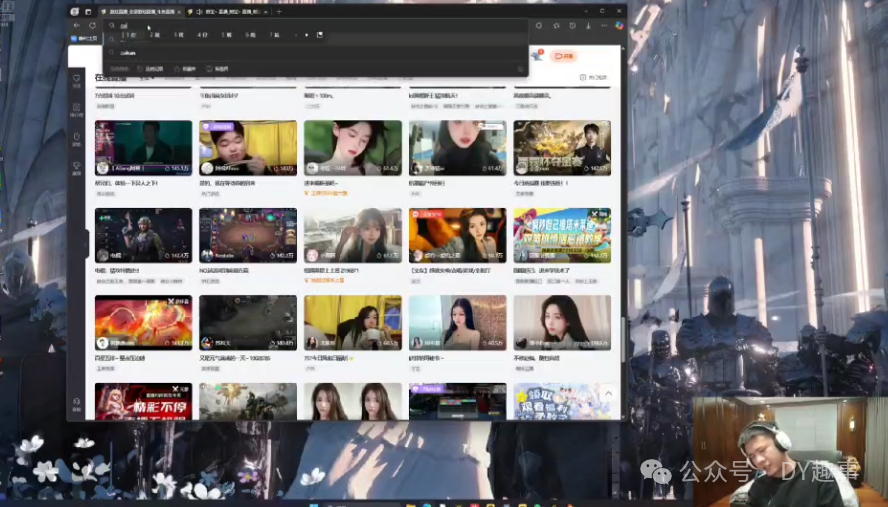Image resolution: width=888 pixels, height=507 pixels.
Task: Choose IME candidate number 7
Action: point(274,35)
